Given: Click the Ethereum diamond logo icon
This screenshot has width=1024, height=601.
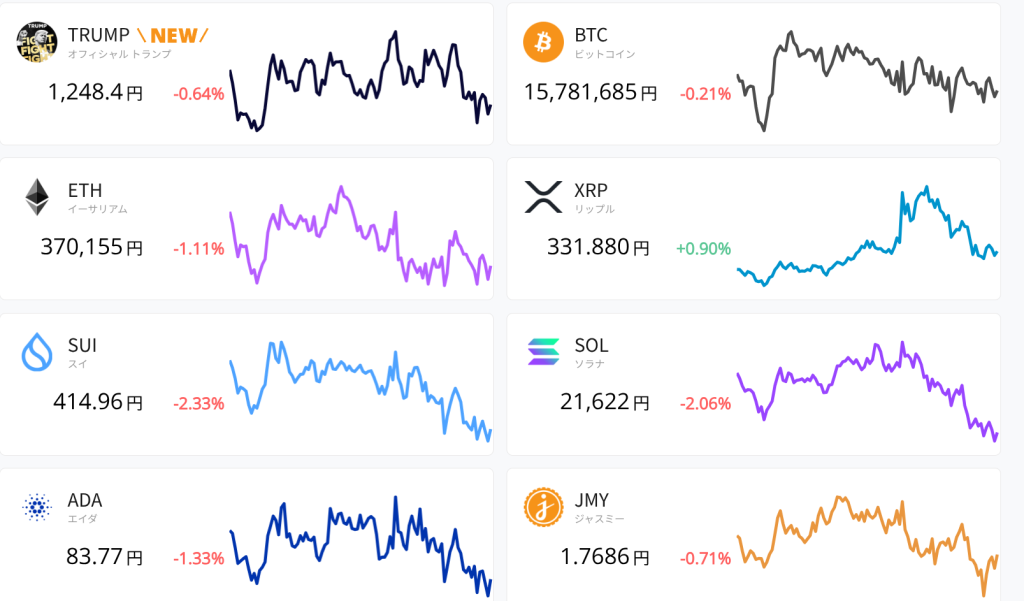Looking at the screenshot, I should pos(37,197).
